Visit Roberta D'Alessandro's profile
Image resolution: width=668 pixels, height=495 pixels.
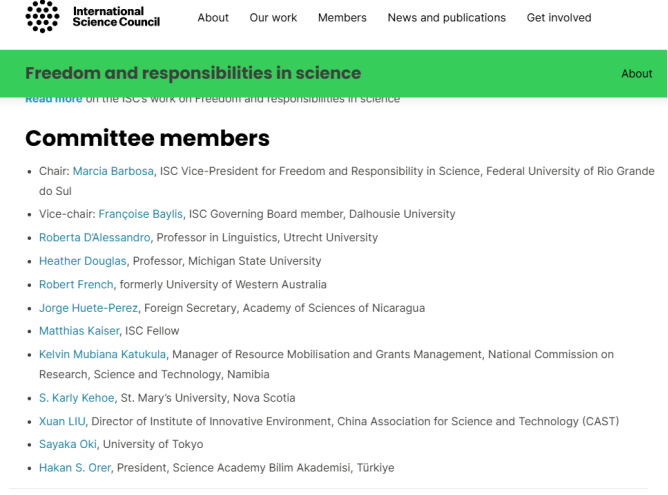pos(95,238)
